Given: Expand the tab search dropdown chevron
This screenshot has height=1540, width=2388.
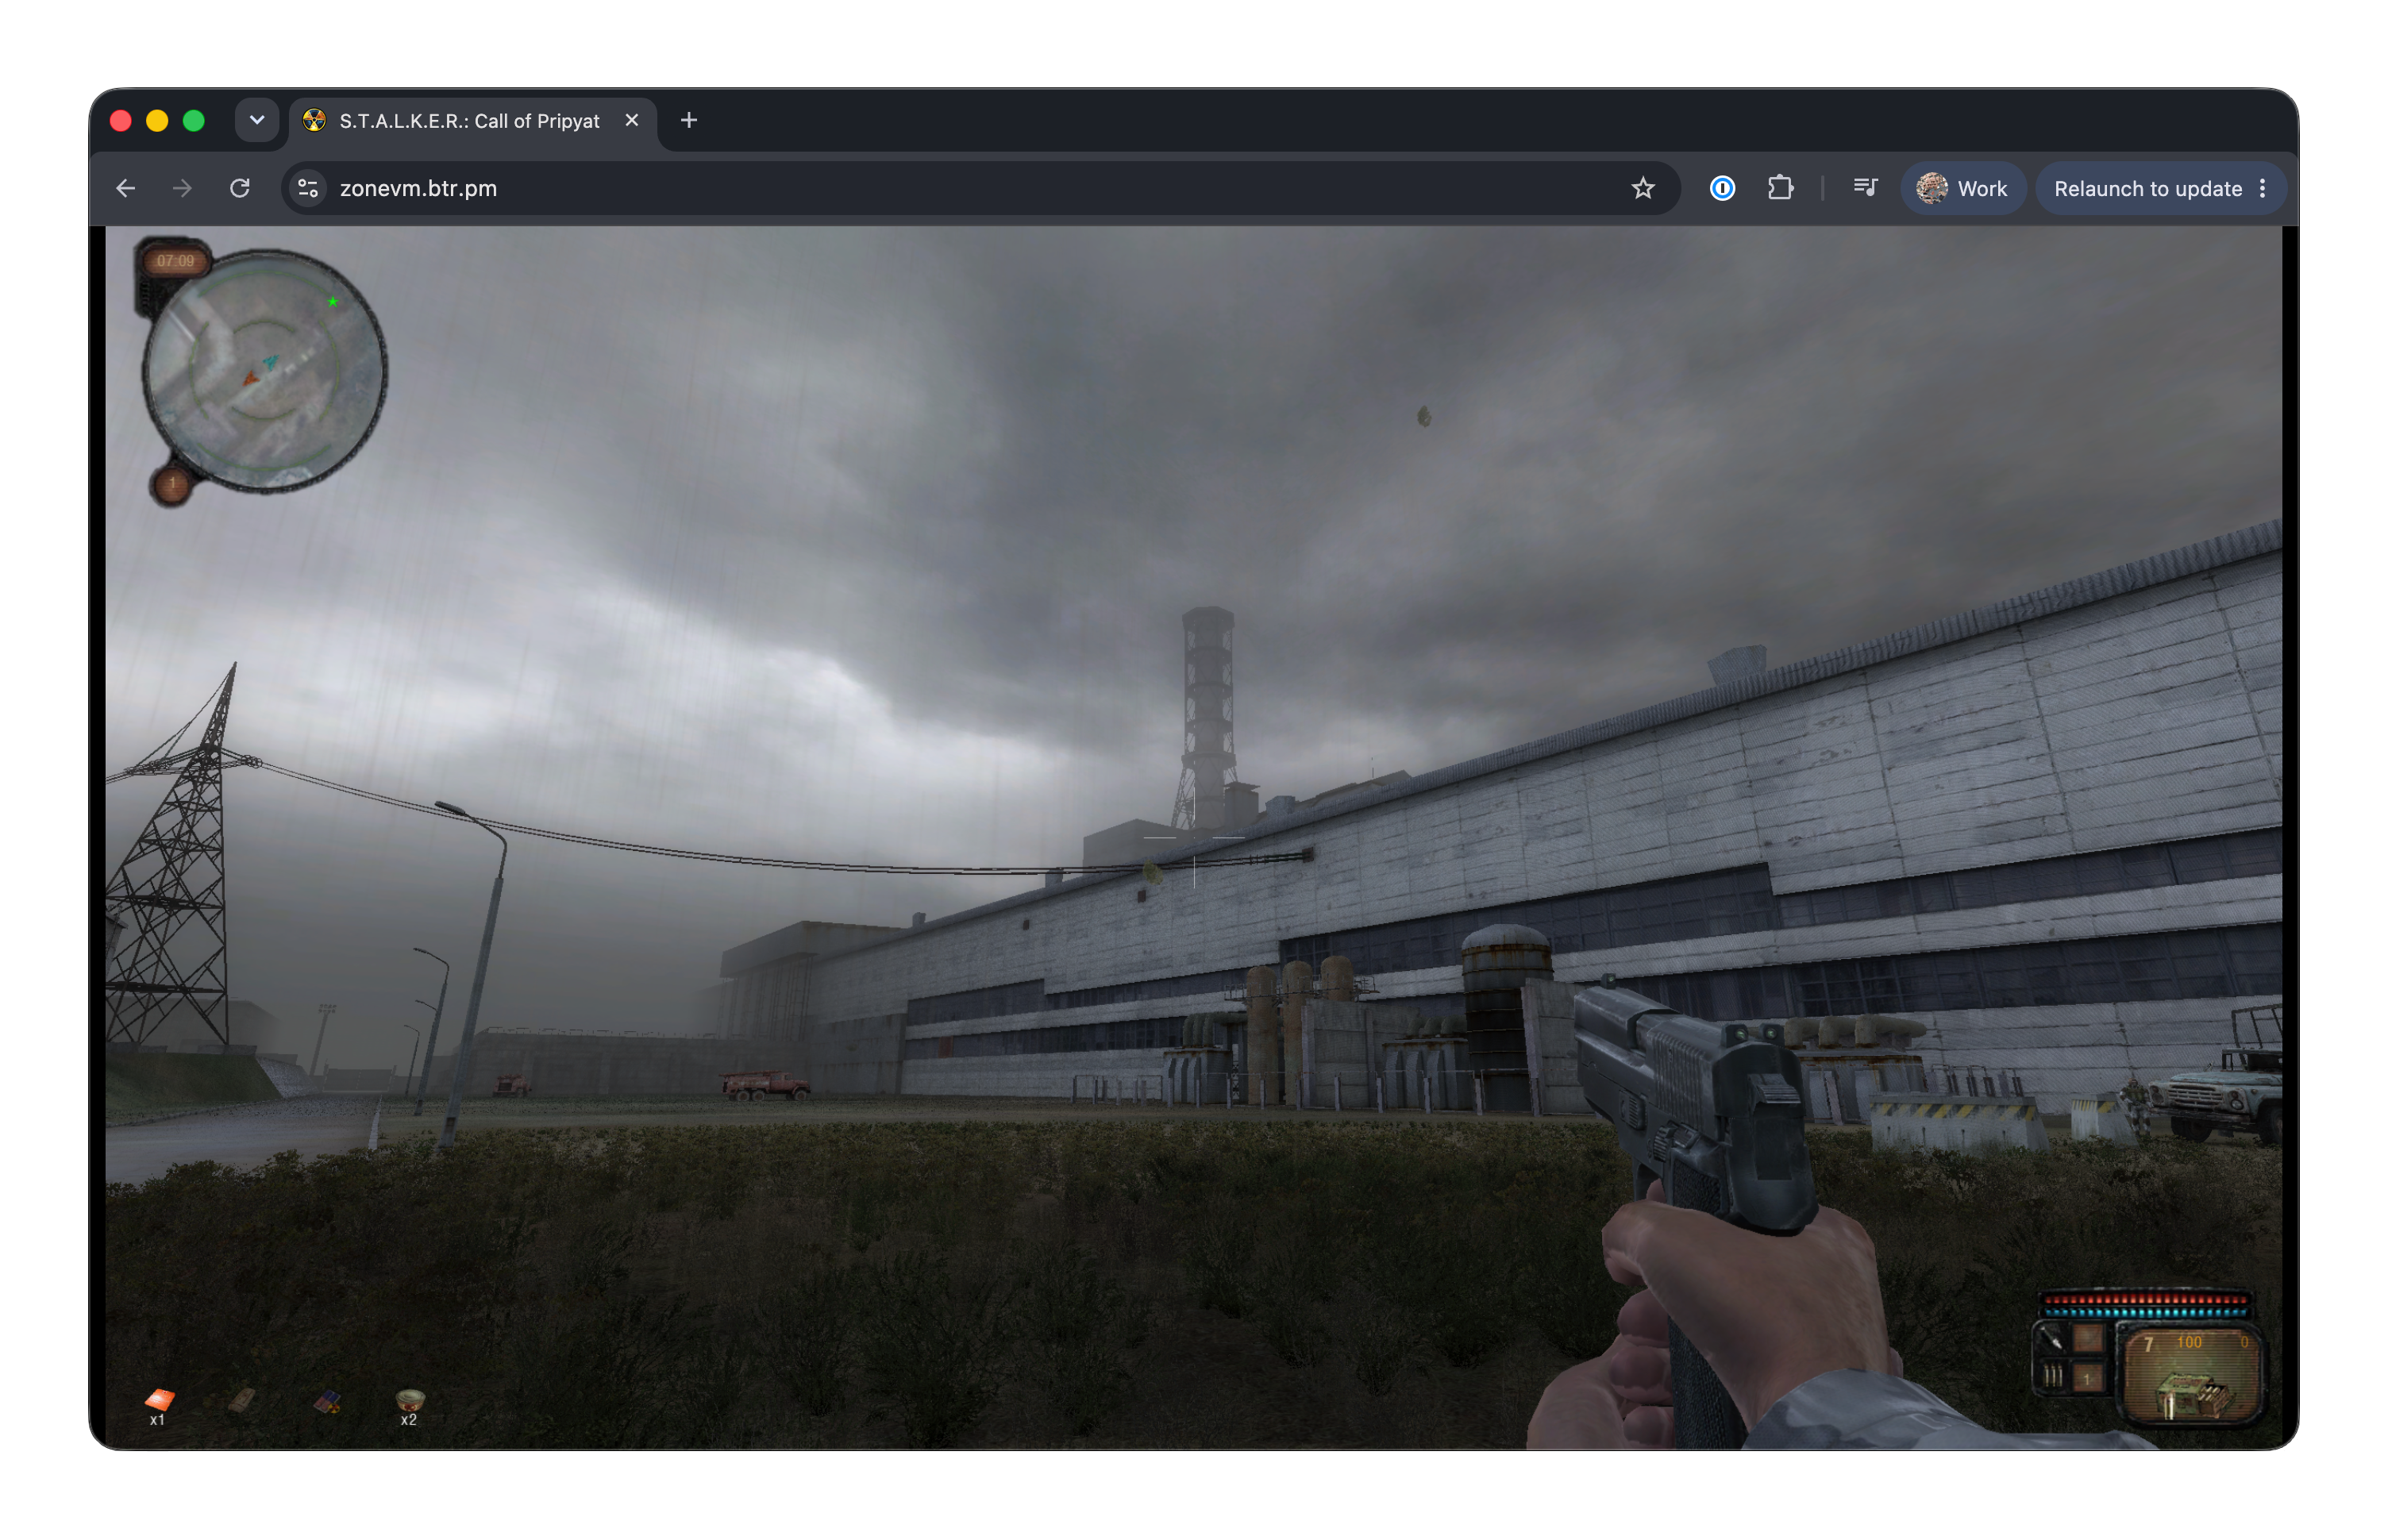Looking at the screenshot, I should pos(257,121).
